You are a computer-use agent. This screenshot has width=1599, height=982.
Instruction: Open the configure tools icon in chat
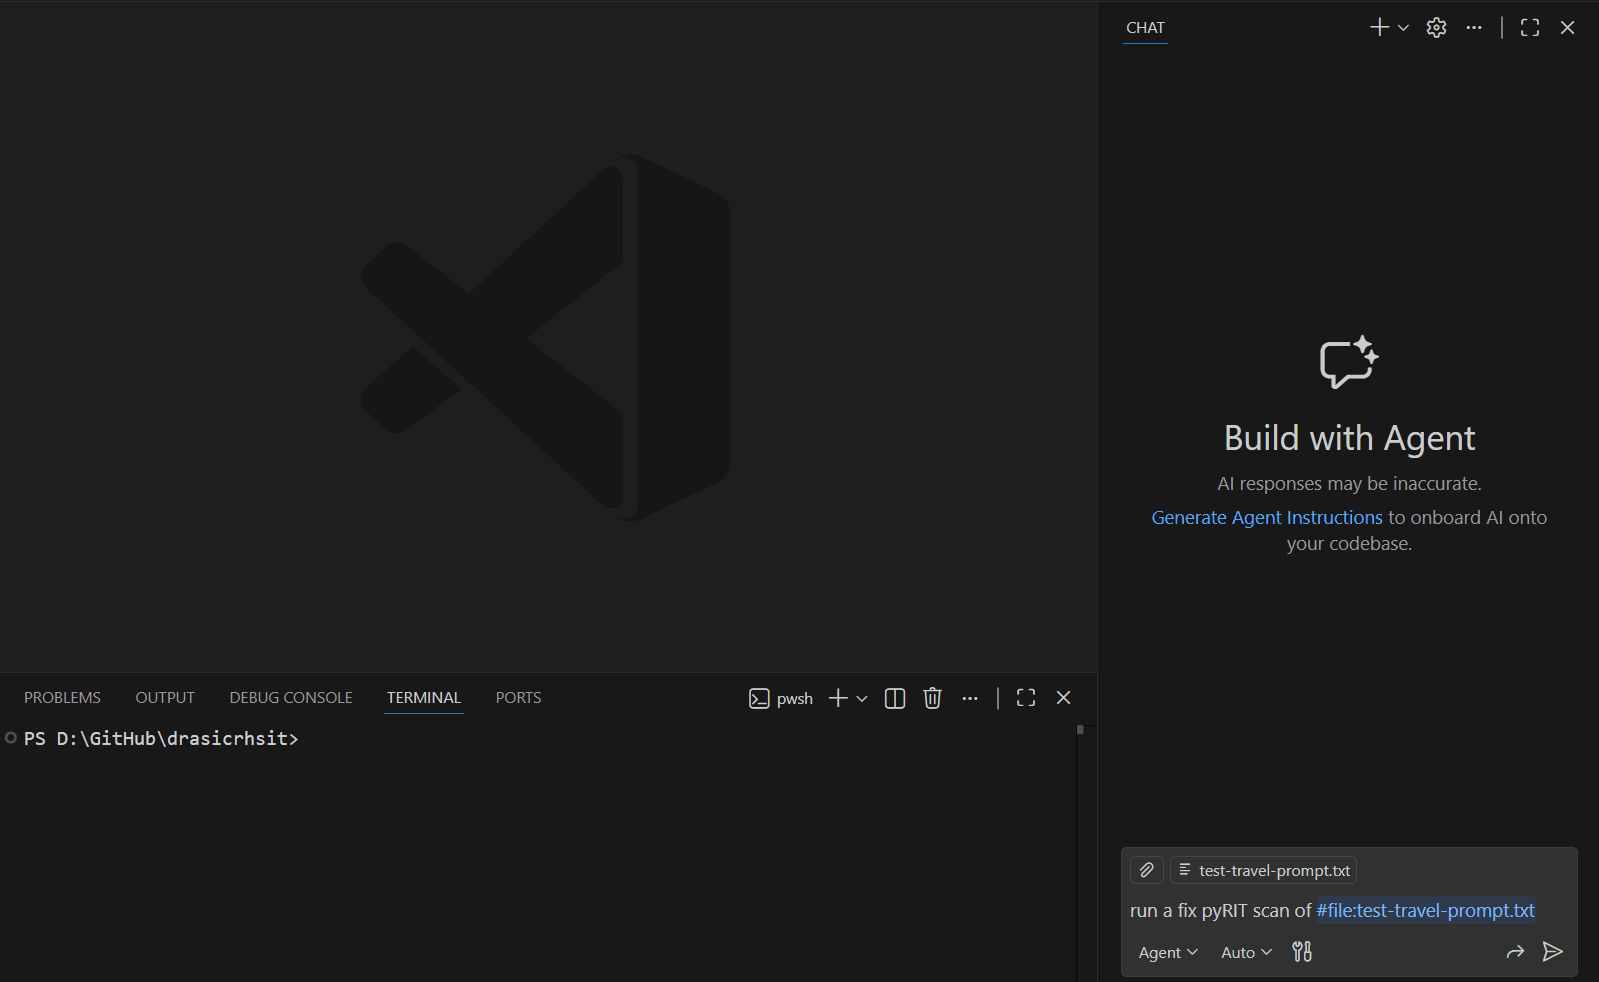1301,952
